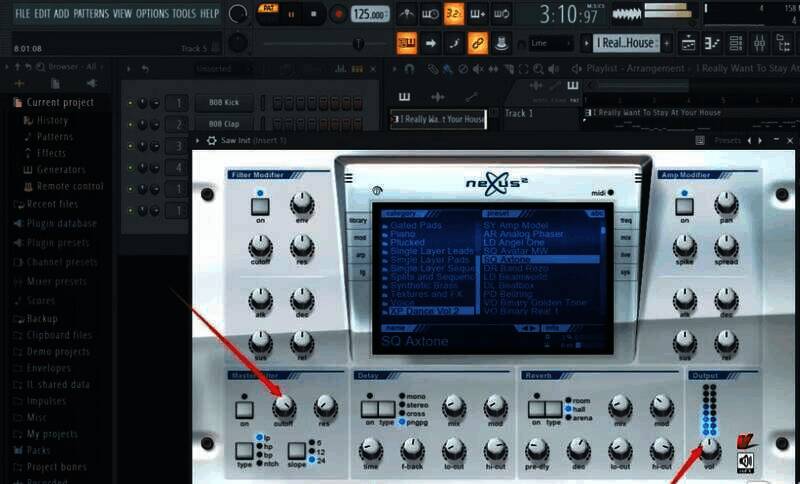Select the playlist Mute tool
800x484 pixels.
[x=478, y=69]
